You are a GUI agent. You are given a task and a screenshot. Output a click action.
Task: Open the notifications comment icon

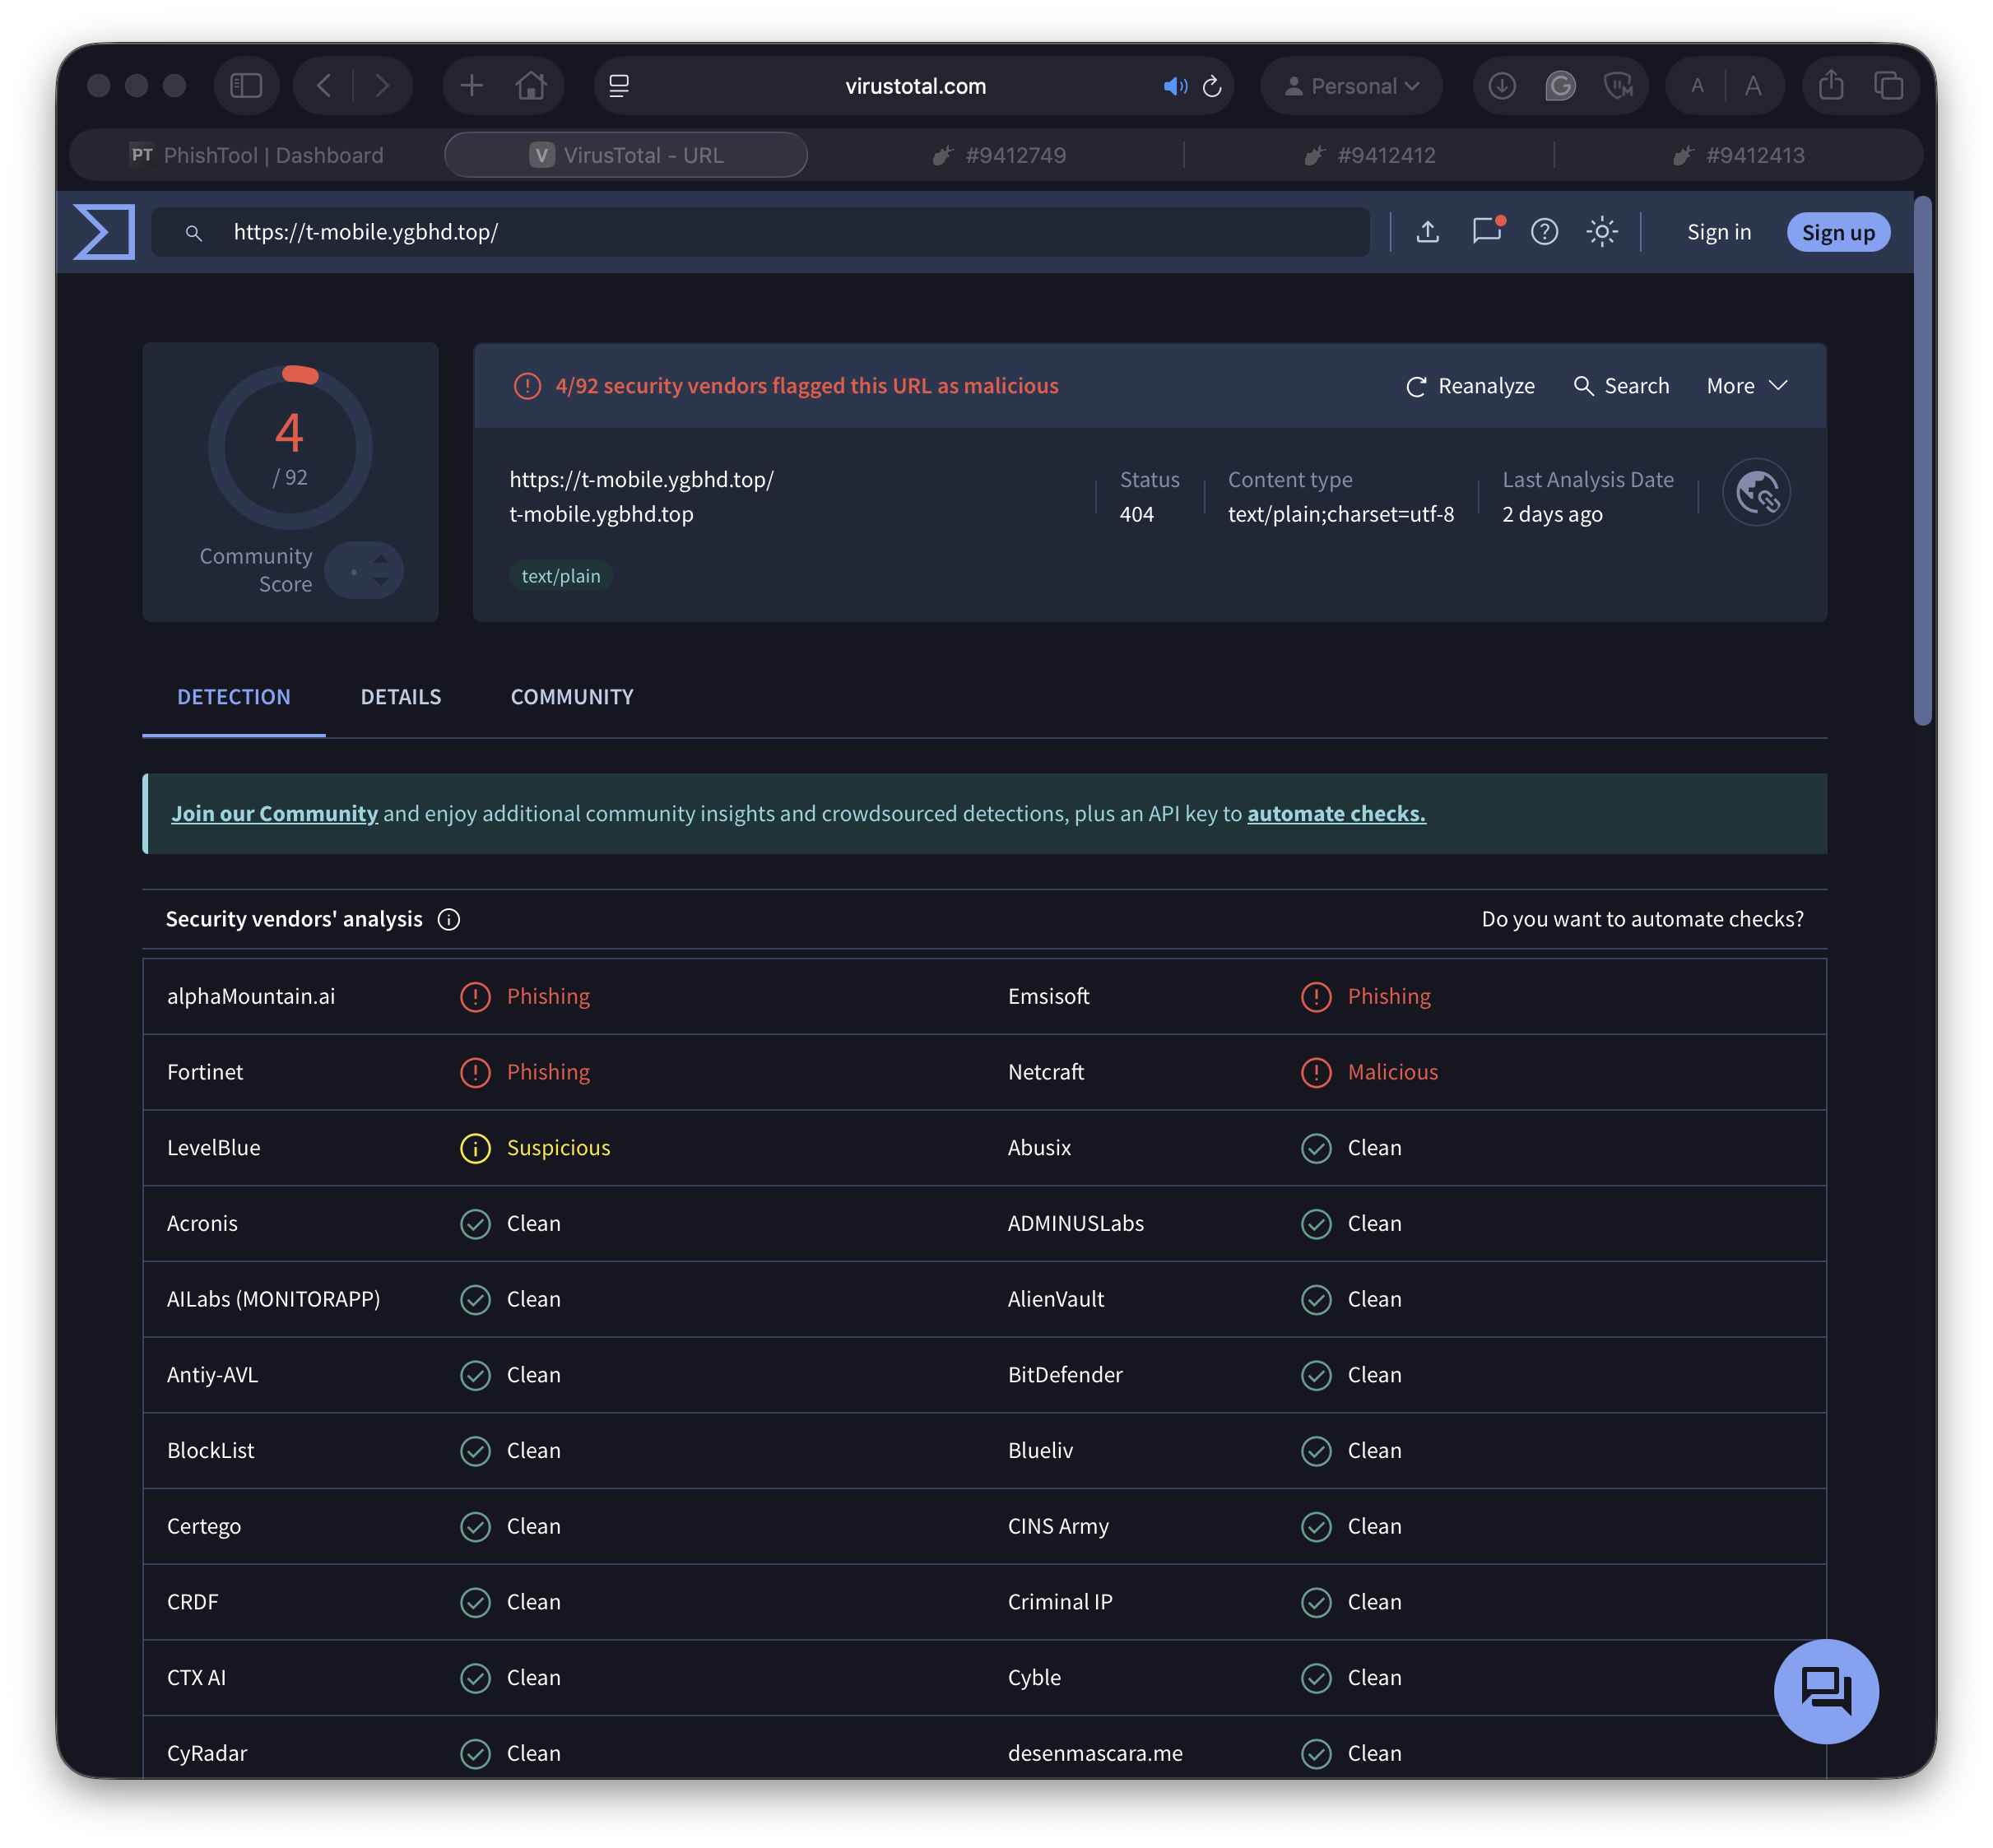pos(1487,231)
